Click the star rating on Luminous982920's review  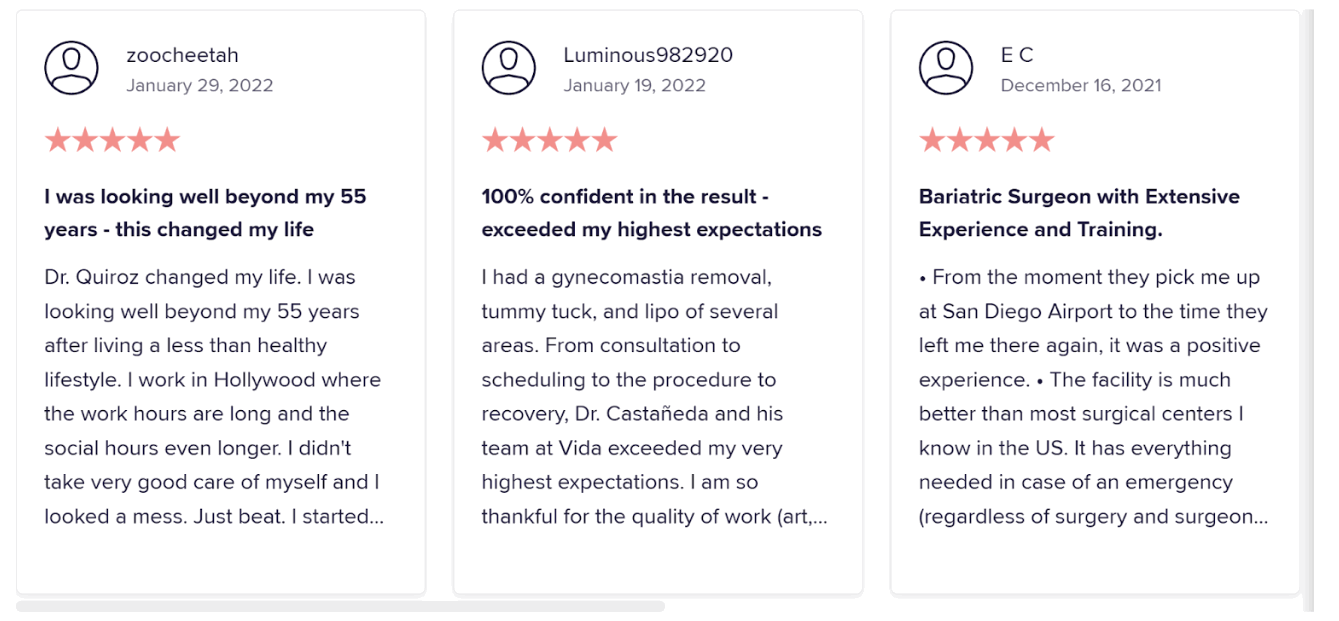click(550, 140)
